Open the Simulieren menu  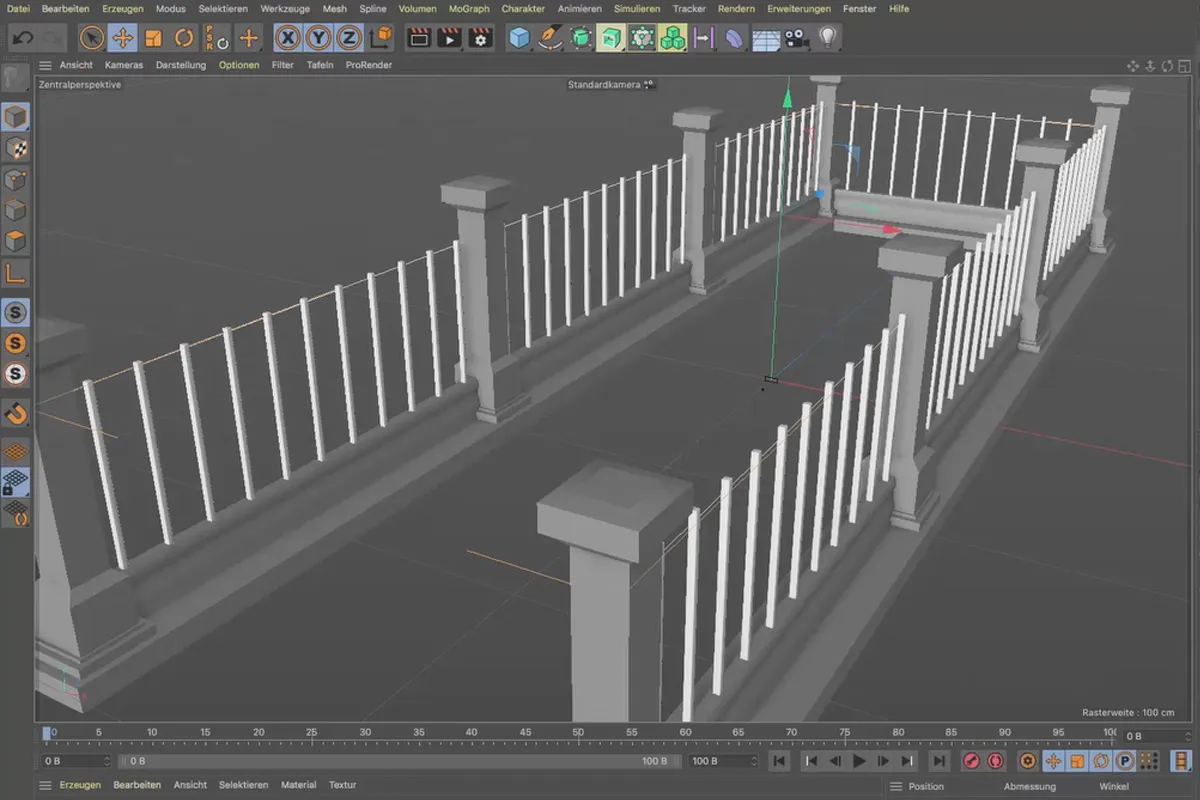[636, 8]
